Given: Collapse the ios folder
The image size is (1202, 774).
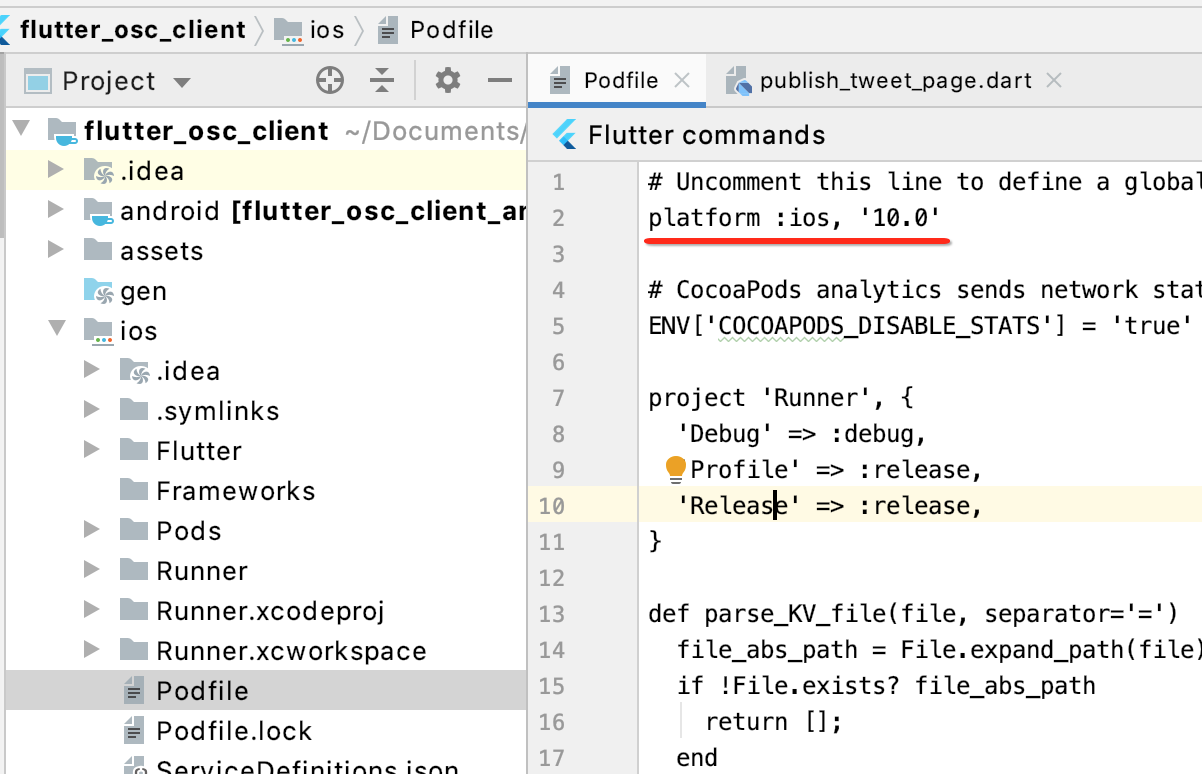Looking at the screenshot, I should click(56, 330).
